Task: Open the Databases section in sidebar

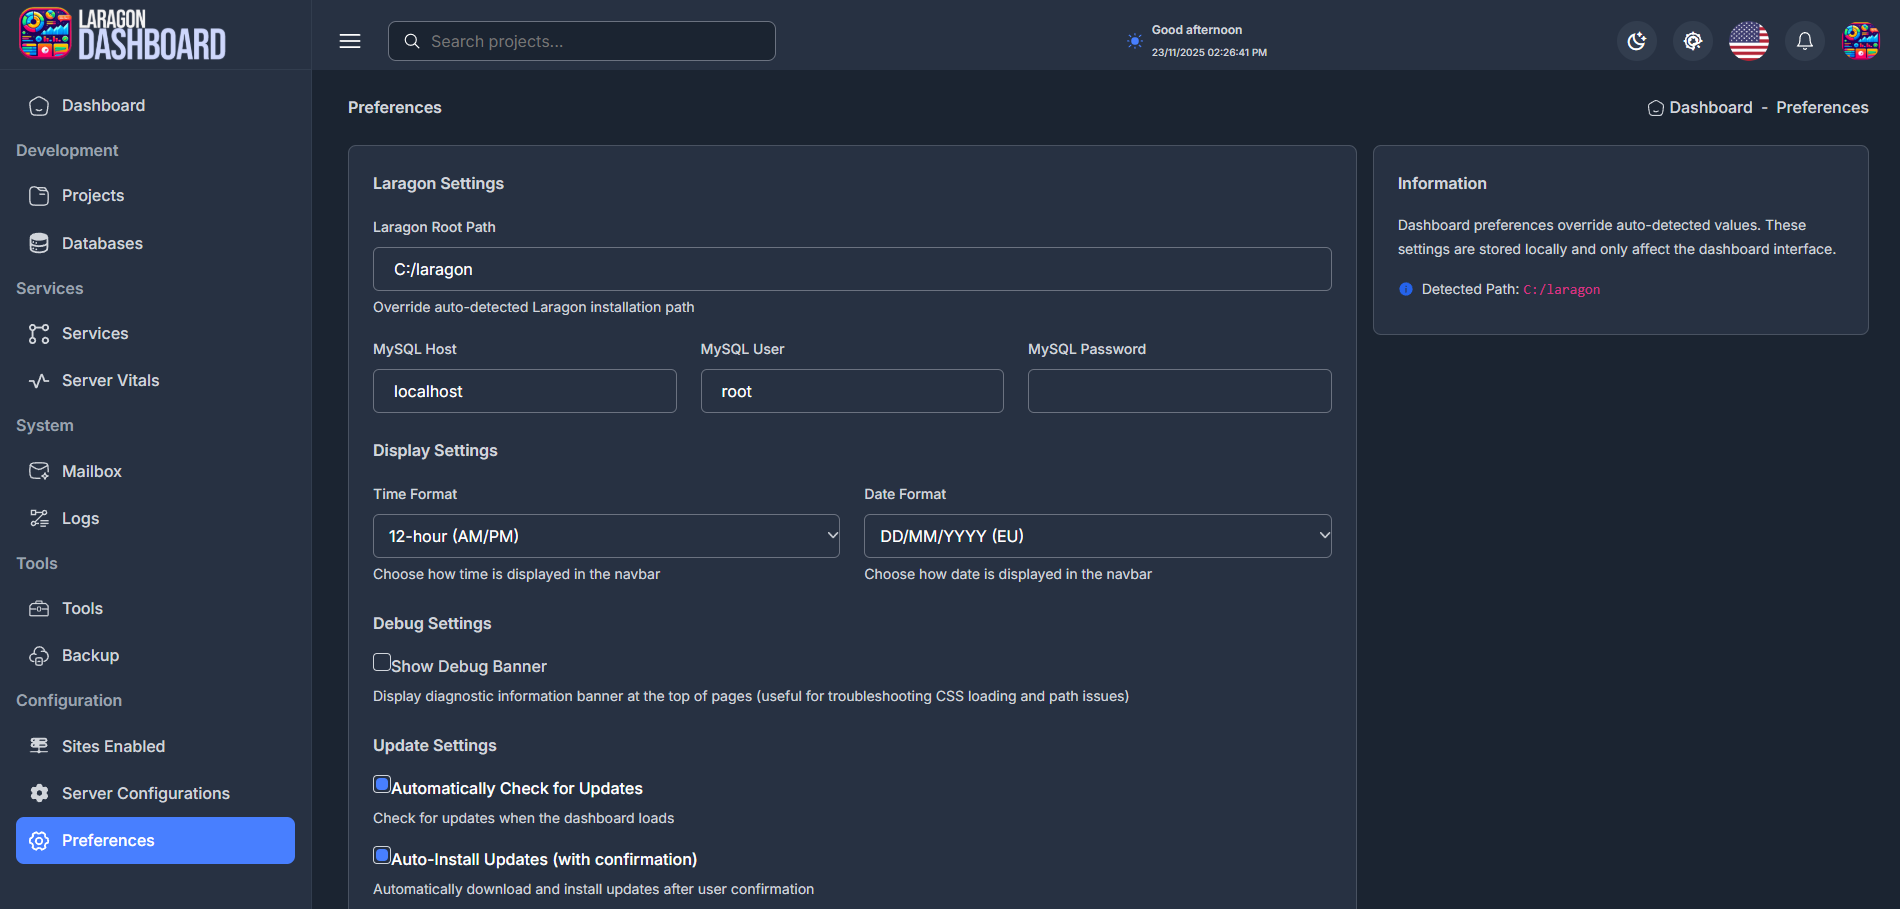Action: pos(102,243)
